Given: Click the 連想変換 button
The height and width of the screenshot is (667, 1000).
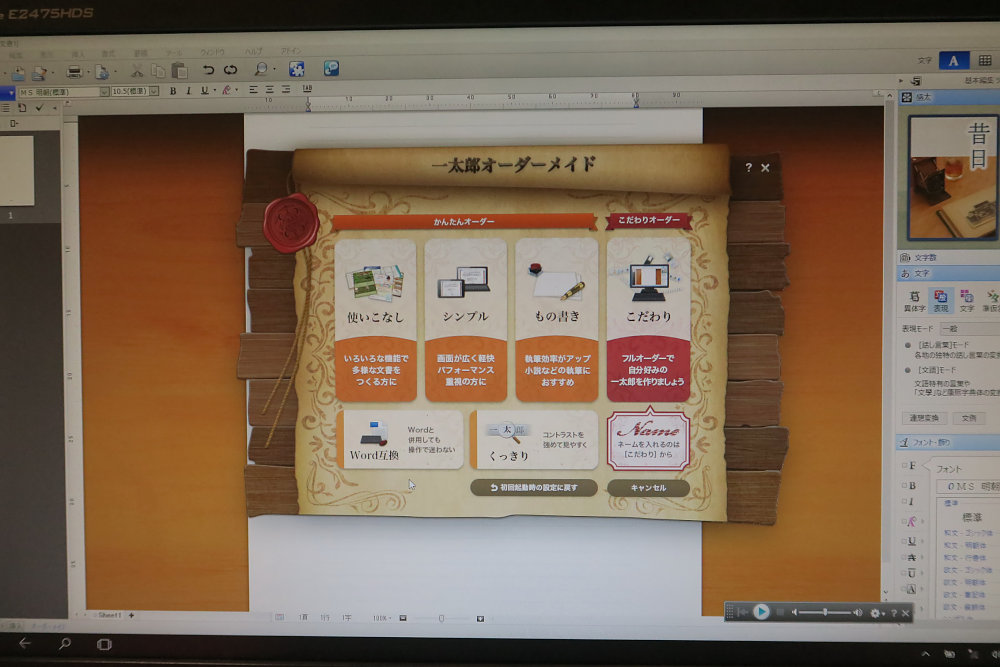Looking at the screenshot, I should [923, 418].
